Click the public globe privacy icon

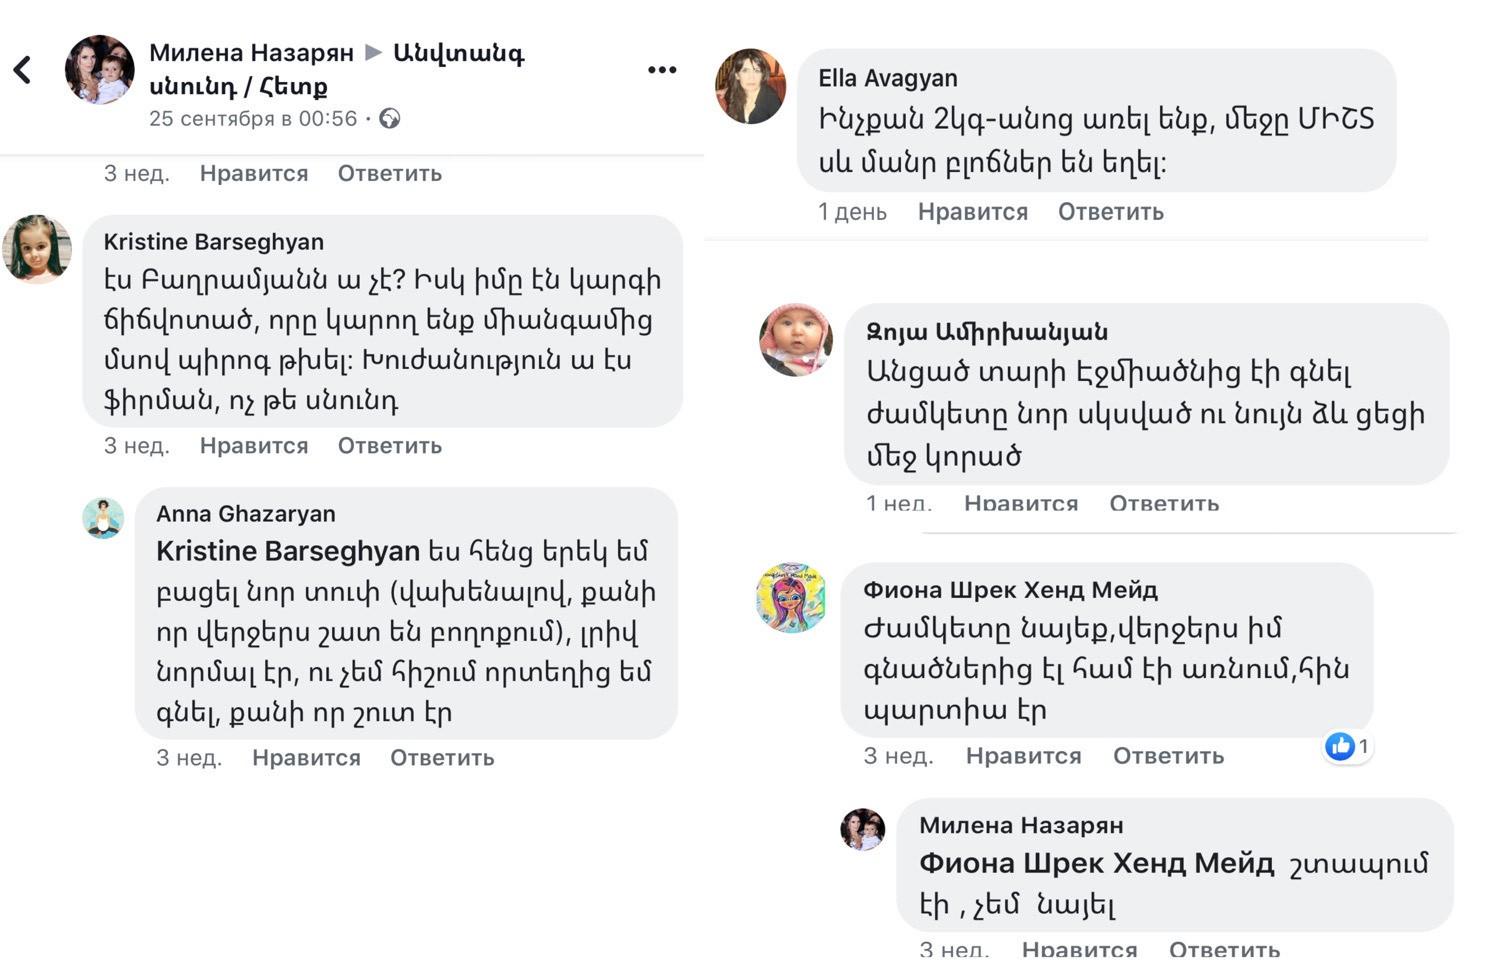point(390,119)
